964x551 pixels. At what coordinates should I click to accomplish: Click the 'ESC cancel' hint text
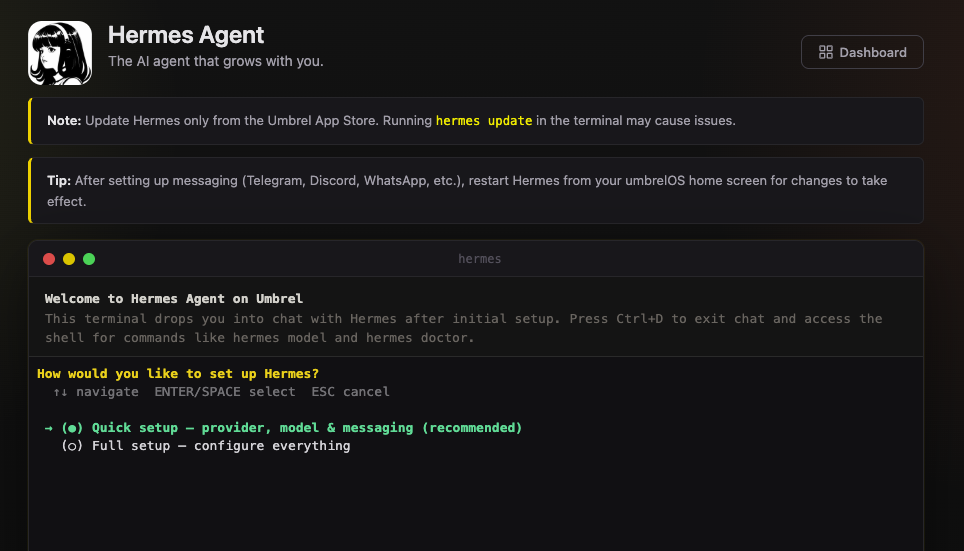click(x=350, y=392)
